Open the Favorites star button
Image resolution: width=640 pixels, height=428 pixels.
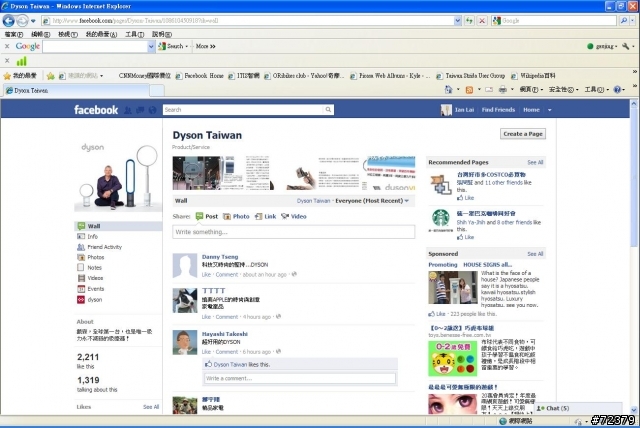20,75
